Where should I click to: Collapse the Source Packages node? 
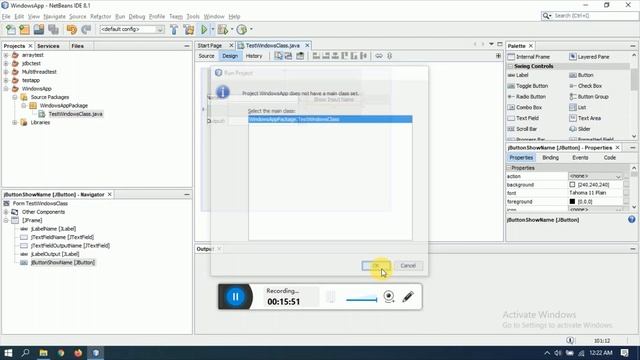pos(15,97)
